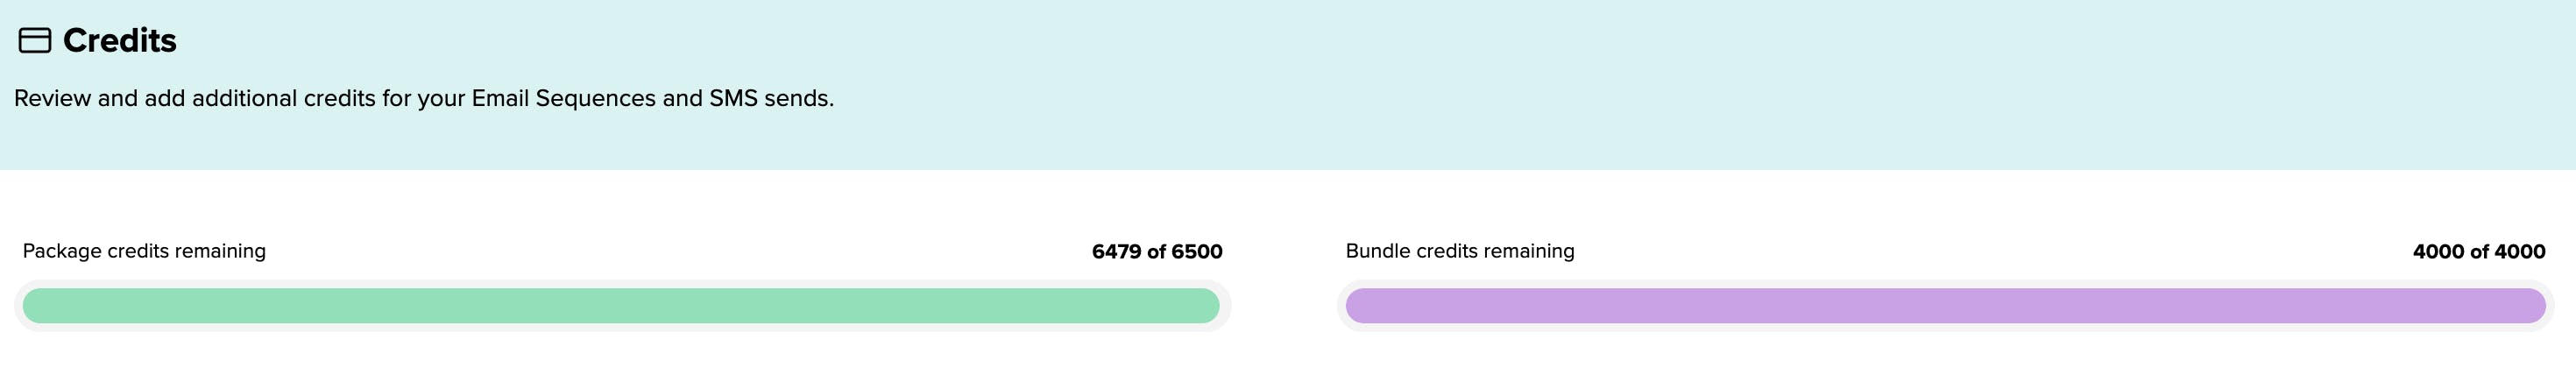Click the Credits page heading

point(119,41)
